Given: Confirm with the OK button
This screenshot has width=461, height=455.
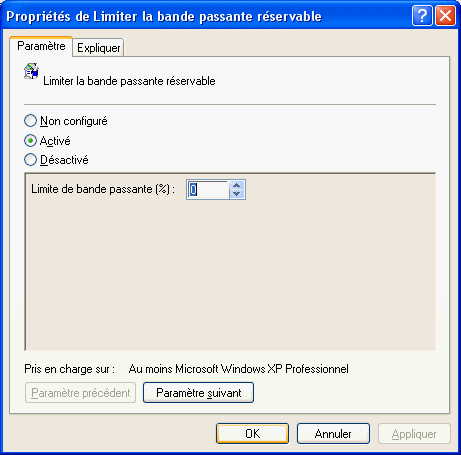Looking at the screenshot, I should pos(252,434).
